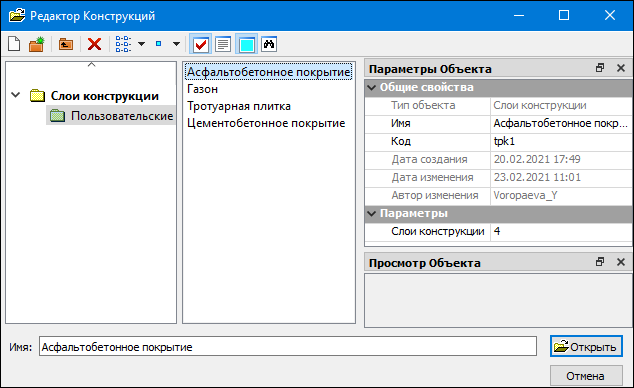Click the list view mode icon

(x=123, y=44)
